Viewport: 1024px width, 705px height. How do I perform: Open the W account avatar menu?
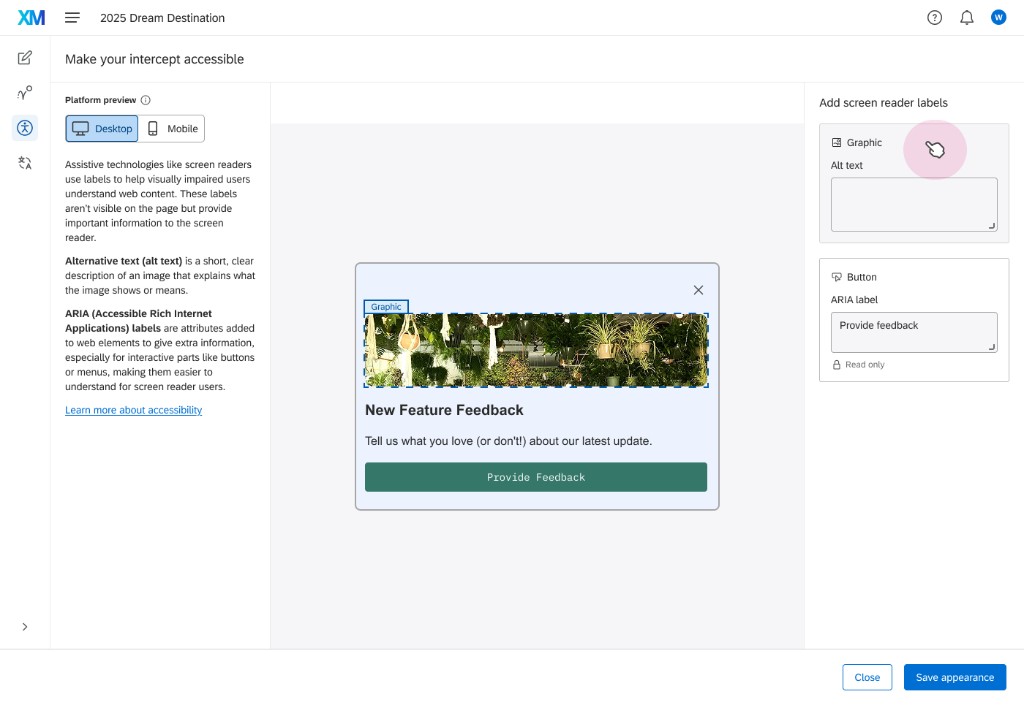click(x=998, y=17)
